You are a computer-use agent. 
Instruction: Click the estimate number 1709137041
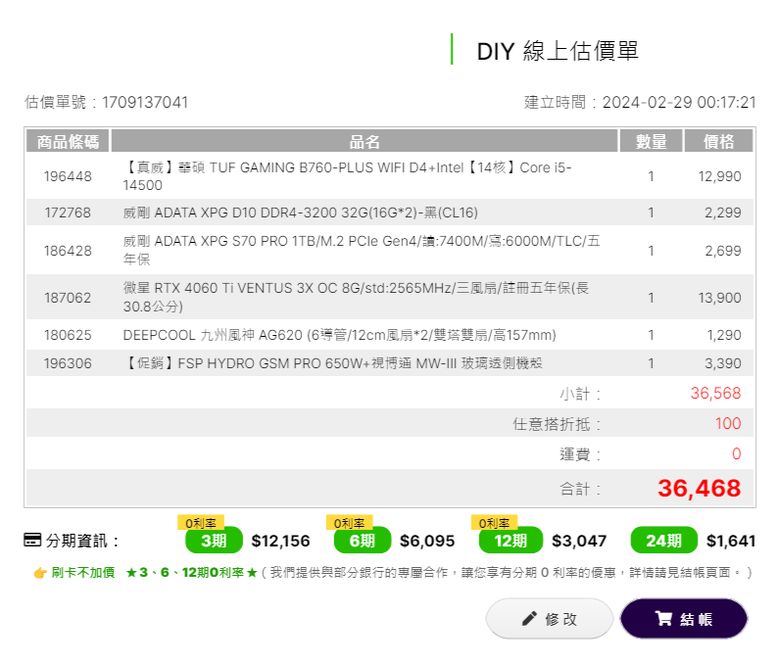[x=145, y=102]
